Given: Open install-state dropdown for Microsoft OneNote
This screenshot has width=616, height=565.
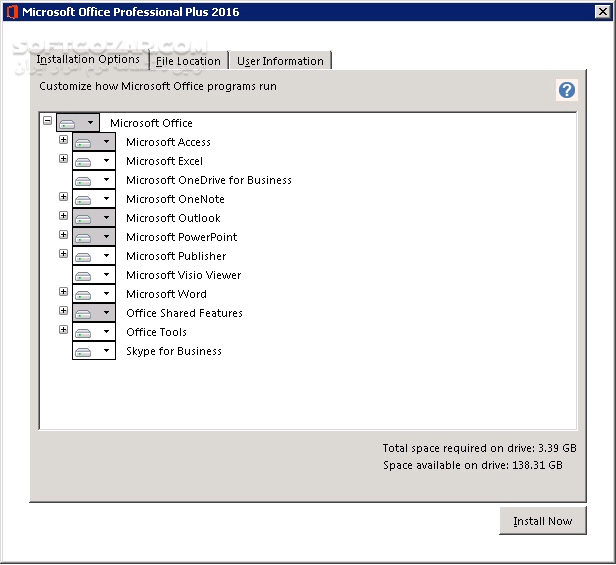Looking at the screenshot, I should (94, 199).
